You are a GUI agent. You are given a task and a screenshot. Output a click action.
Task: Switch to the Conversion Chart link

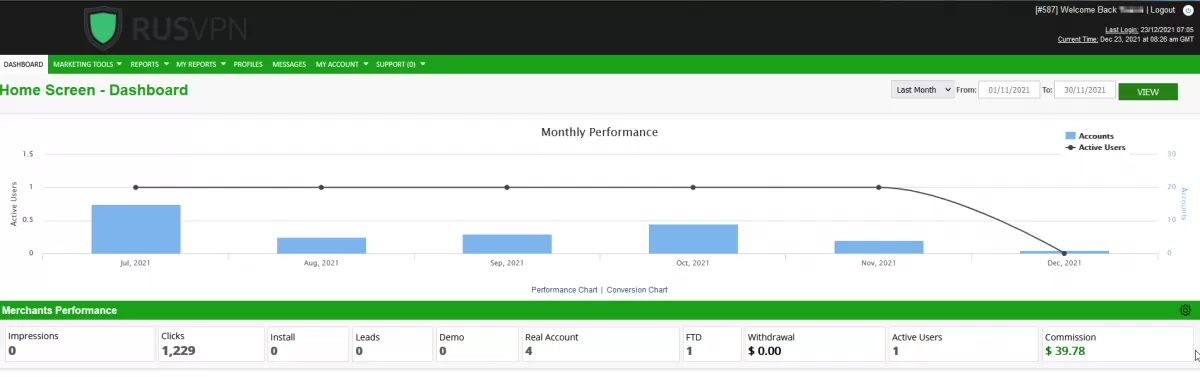(637, 290)
